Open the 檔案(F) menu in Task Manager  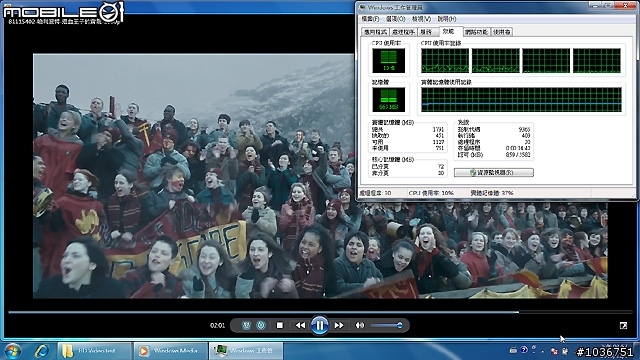(x=370, y=19)
